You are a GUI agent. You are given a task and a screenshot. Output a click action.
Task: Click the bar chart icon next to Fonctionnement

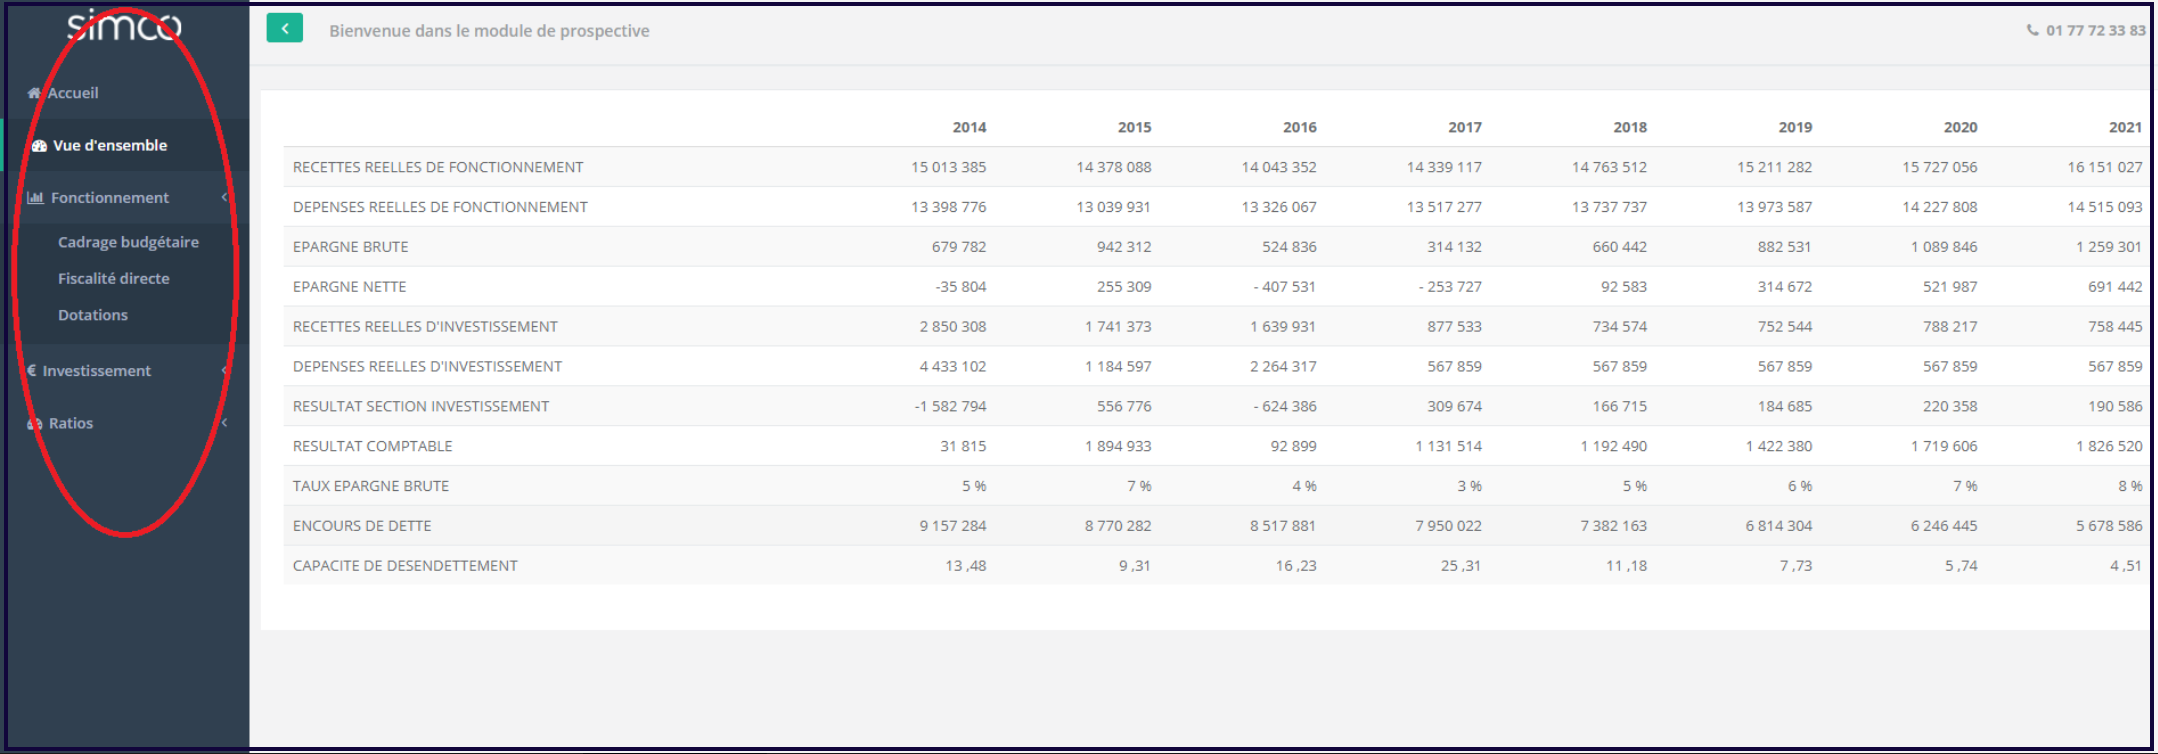coord(35,198)
